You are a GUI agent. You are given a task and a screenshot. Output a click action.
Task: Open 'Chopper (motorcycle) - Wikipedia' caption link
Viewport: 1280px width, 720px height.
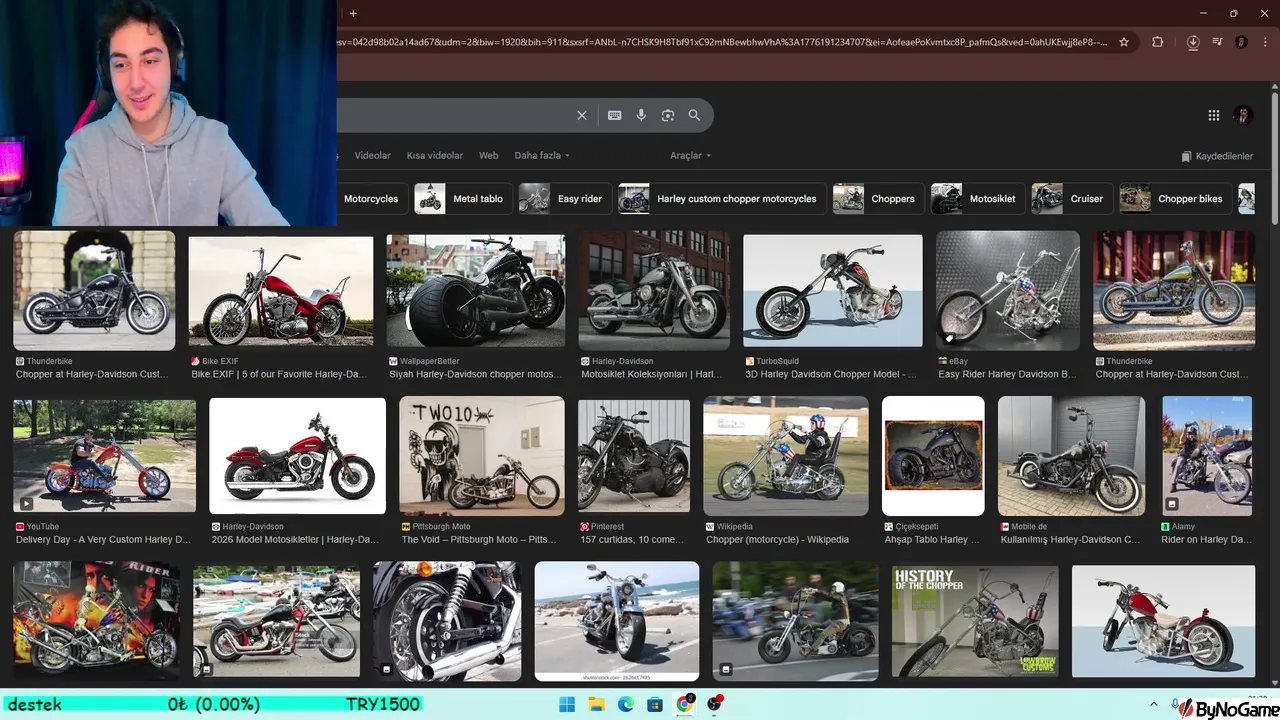point(777,539)
